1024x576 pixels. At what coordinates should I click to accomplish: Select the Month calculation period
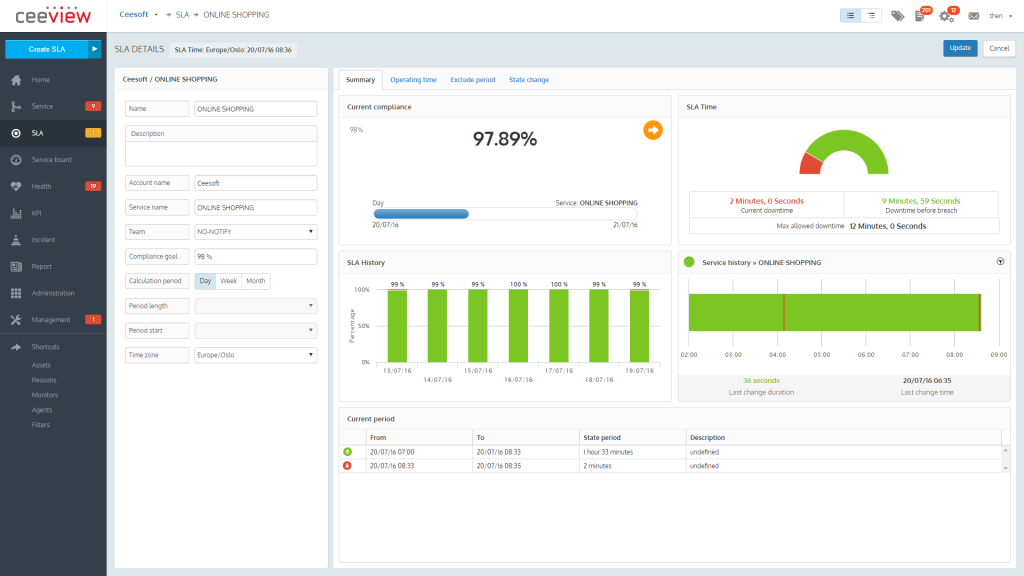pos(255,281)
